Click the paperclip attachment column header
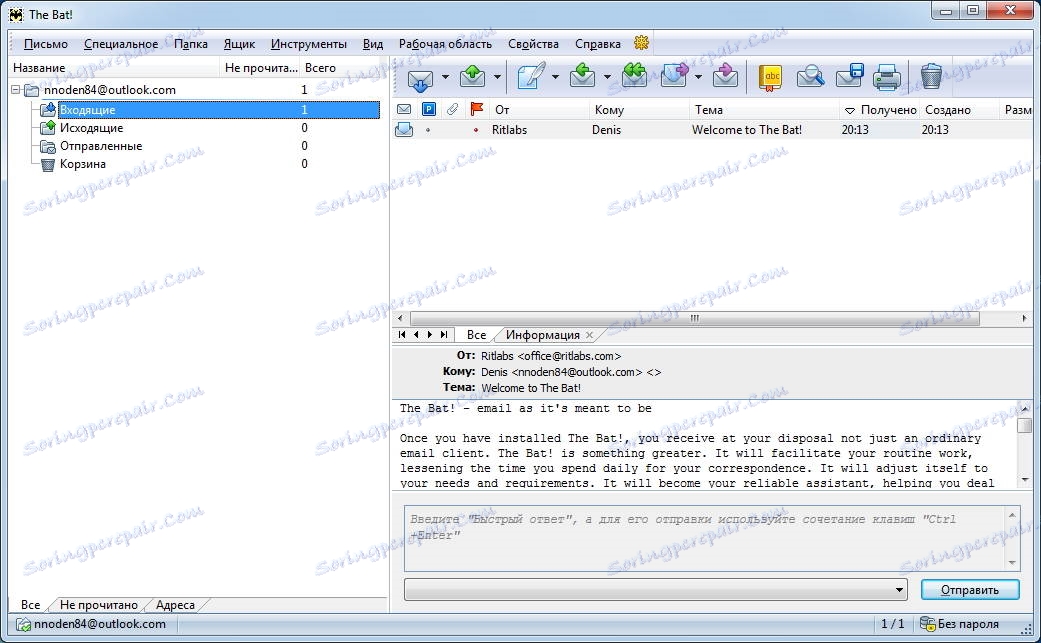This screenshot has height=643, width=1041. pos(452,109)
